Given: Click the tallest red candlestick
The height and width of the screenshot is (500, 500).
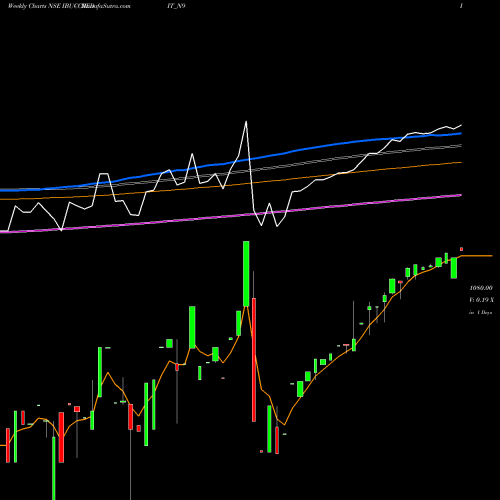Looking at the screenshot, I should coord(254,360).
